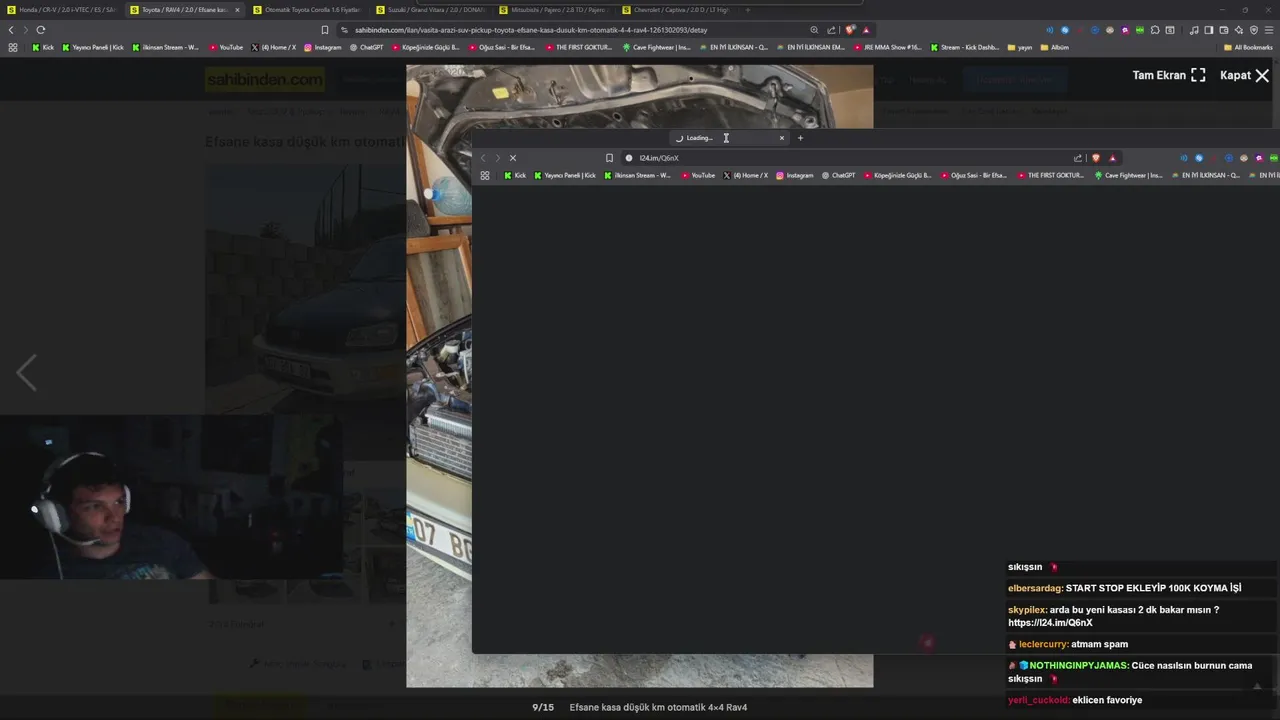Switch to Suzuki Grand Vitara tab
Image resolution: width=1280 pixels, height=720 pixels.
pyautogui.click(x=429, y=10)
